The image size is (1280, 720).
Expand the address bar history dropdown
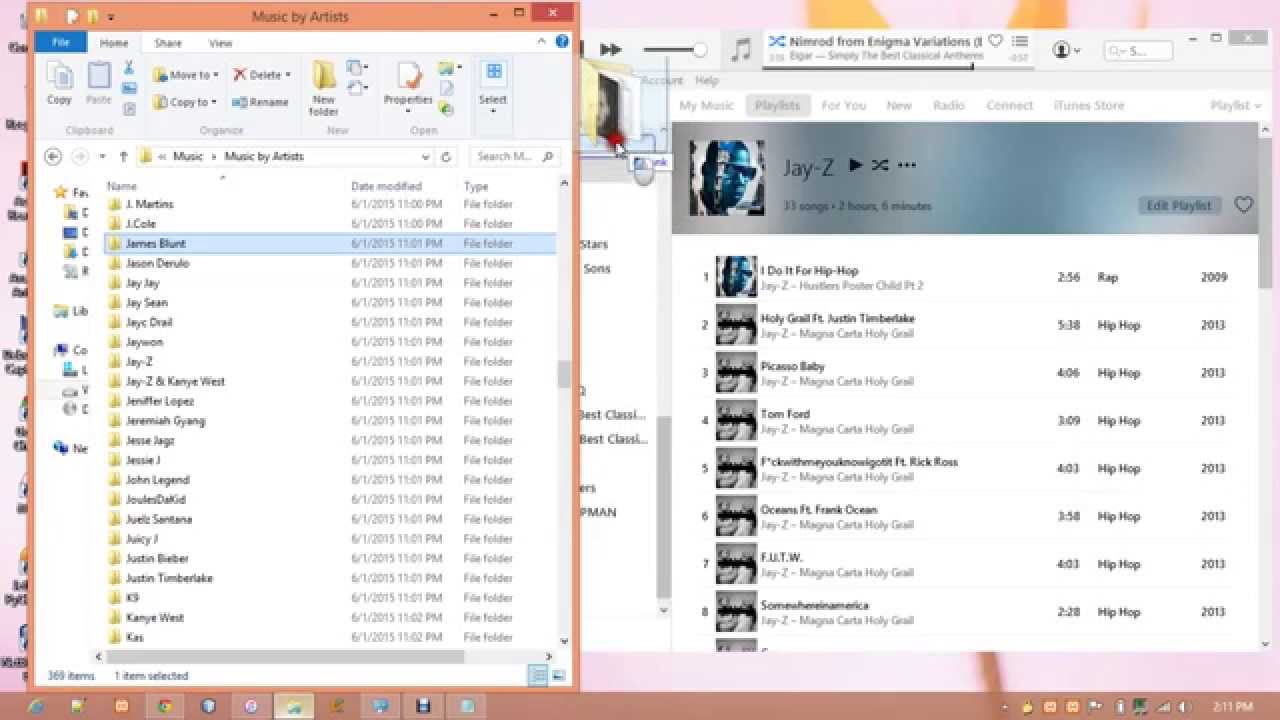pos(426,157)
